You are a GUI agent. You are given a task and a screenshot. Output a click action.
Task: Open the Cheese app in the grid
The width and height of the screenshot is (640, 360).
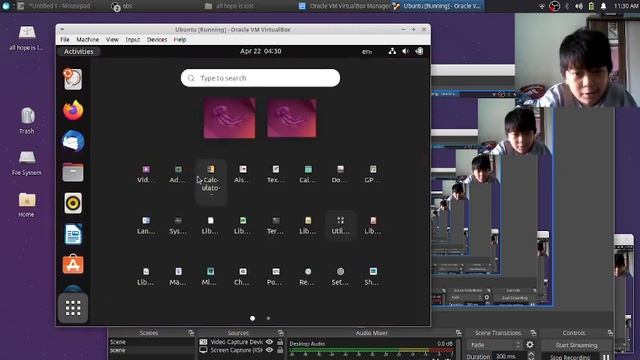pyautogui.click(x=243, y=276)
